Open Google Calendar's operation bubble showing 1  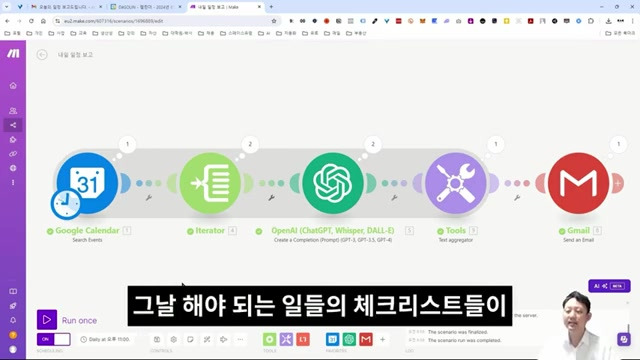coord(127,144)
